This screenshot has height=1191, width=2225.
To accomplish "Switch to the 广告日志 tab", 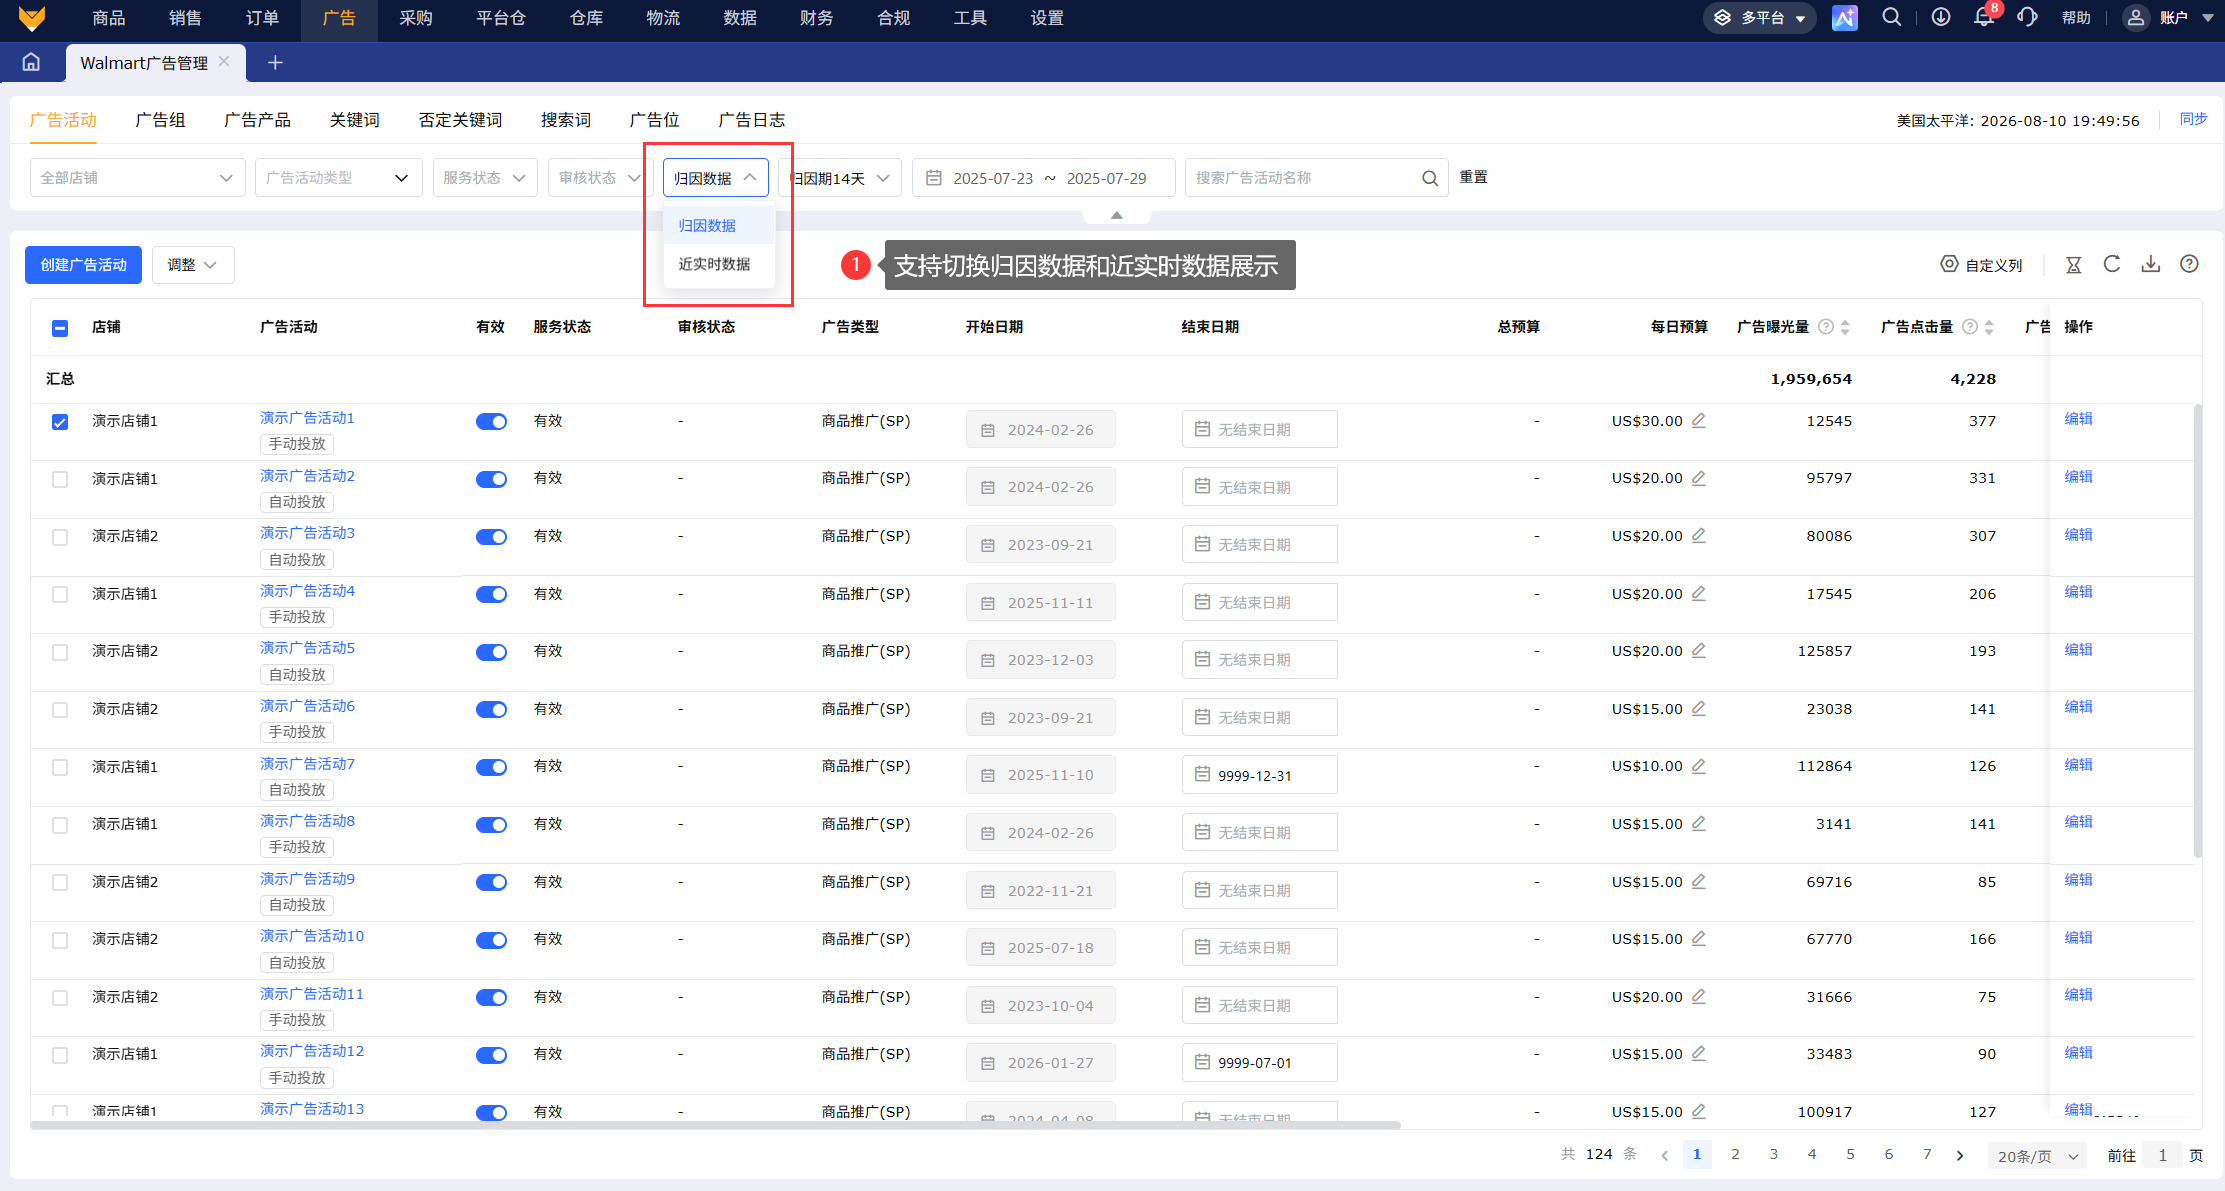I will (752, 120).
